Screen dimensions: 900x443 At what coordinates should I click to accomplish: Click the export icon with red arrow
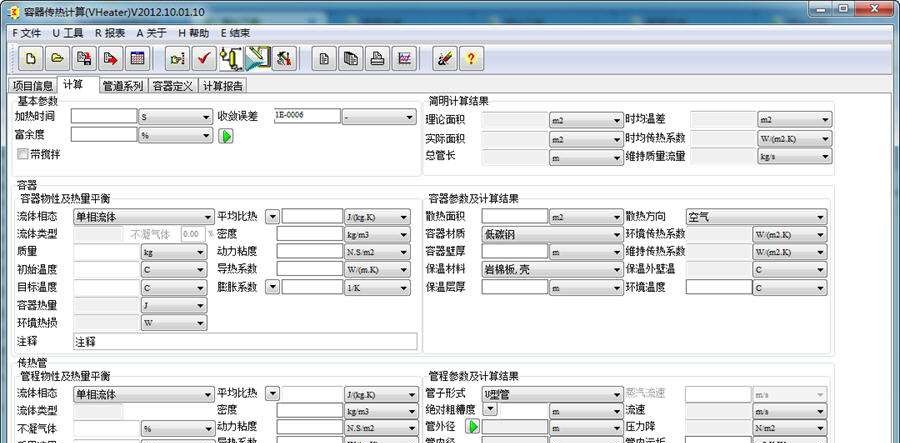click(x=110, y=59)
